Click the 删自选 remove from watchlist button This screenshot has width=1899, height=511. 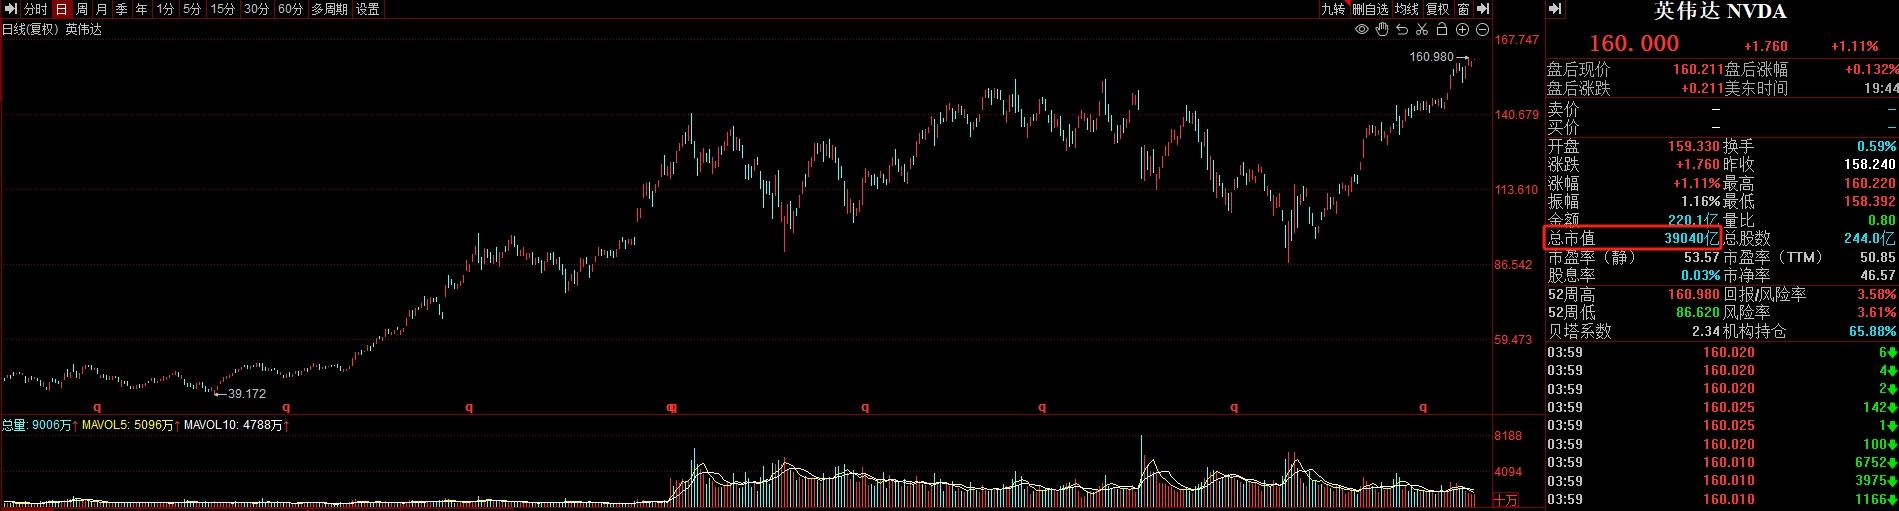[x=1370, y=9]
